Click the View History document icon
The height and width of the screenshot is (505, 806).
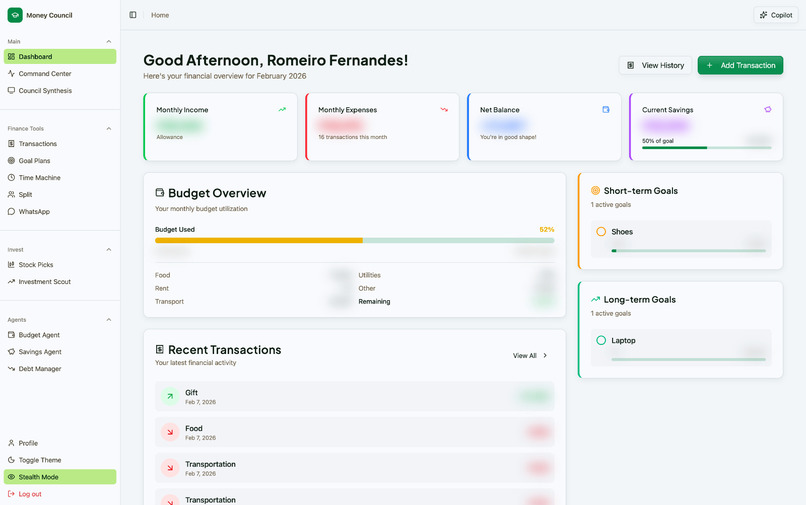(x=630, y=65)
